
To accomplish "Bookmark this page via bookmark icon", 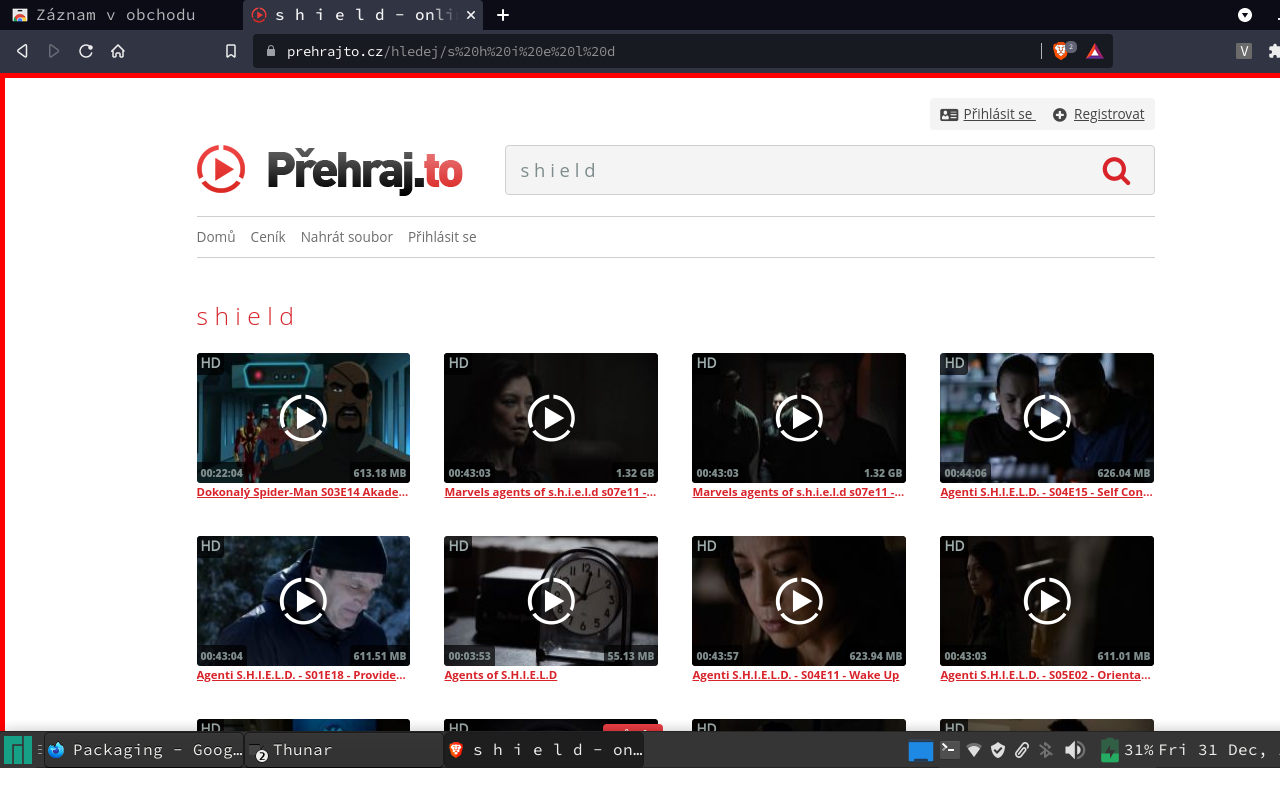I will click(231, 51).
